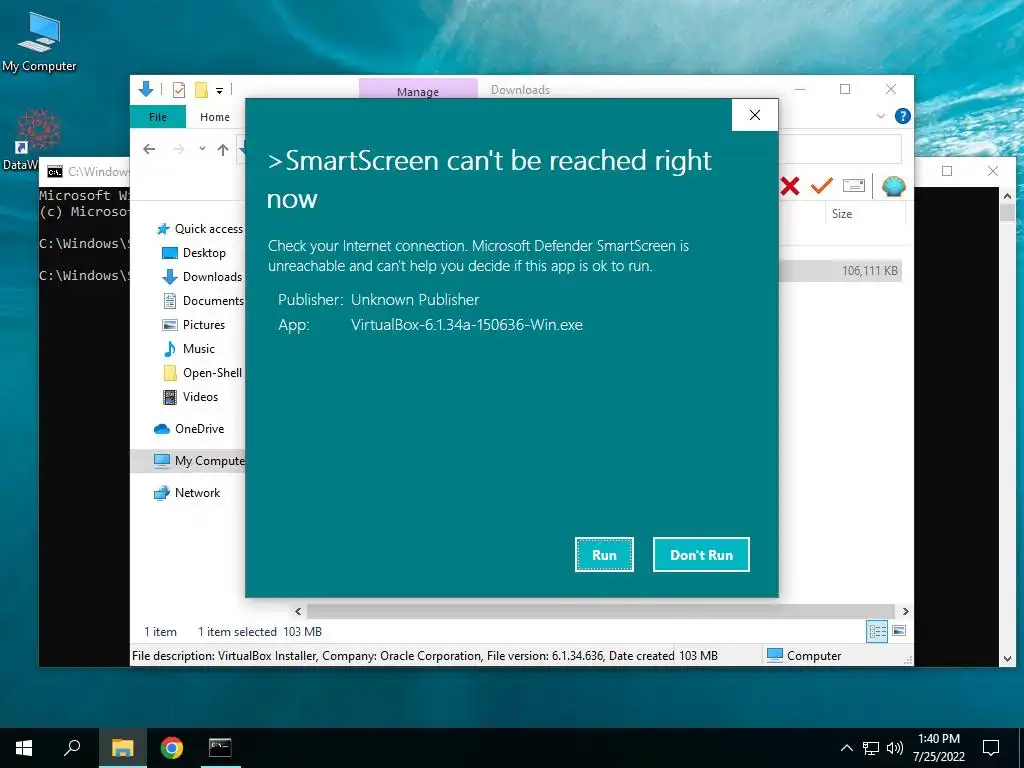Click Computer entry in status bar
The height and width of the screenshot is (768, 1024).
point(803,655)
